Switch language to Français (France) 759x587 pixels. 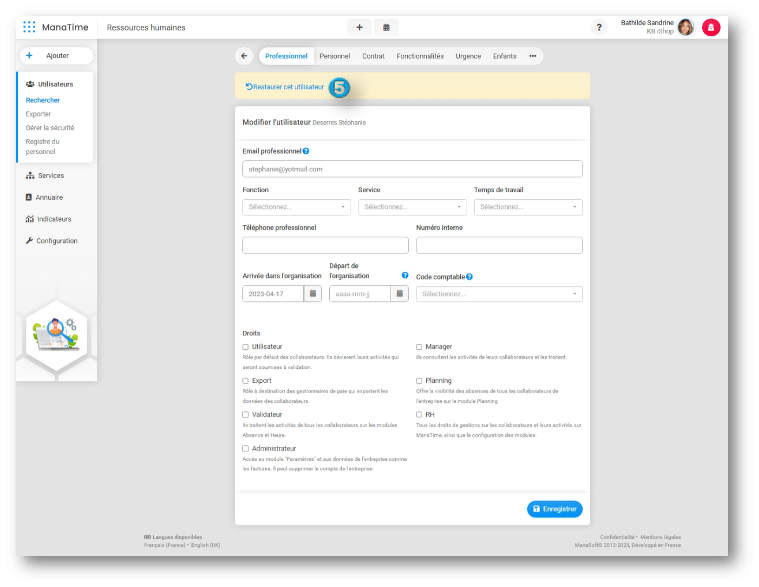[165, 545]
